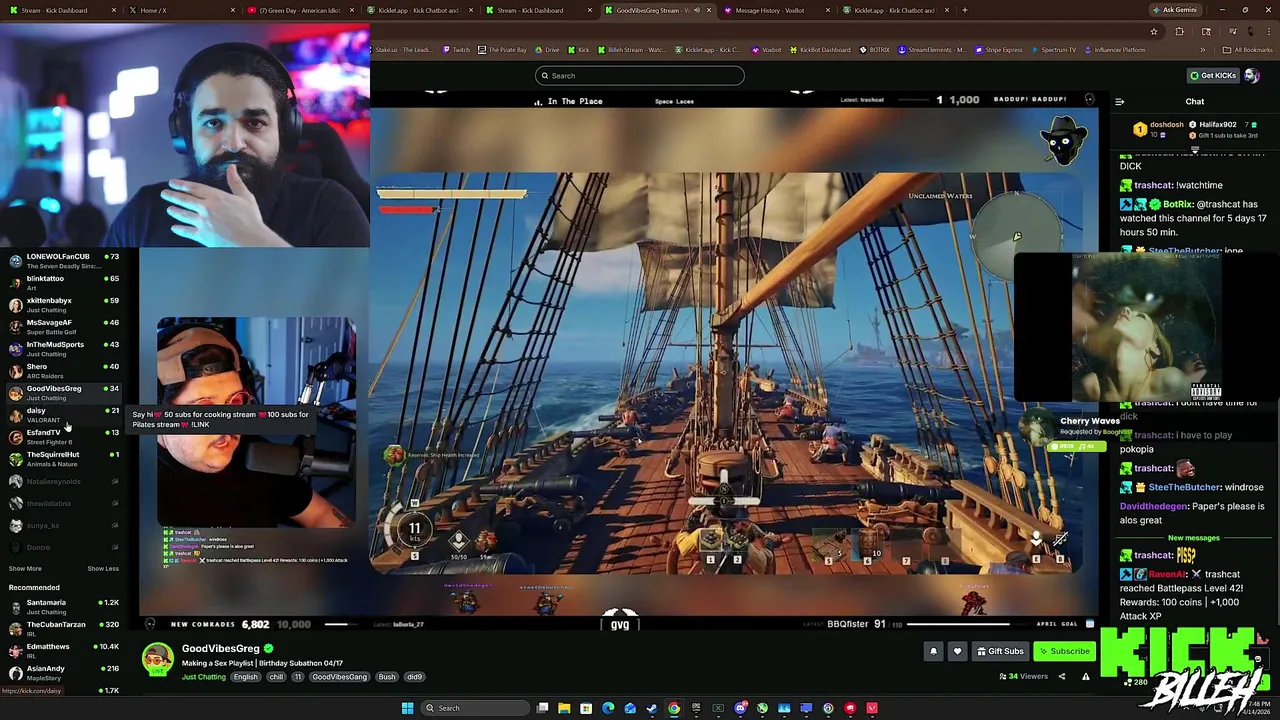Collapse the chat panel with arrow icon

[x=1119, y=101]
